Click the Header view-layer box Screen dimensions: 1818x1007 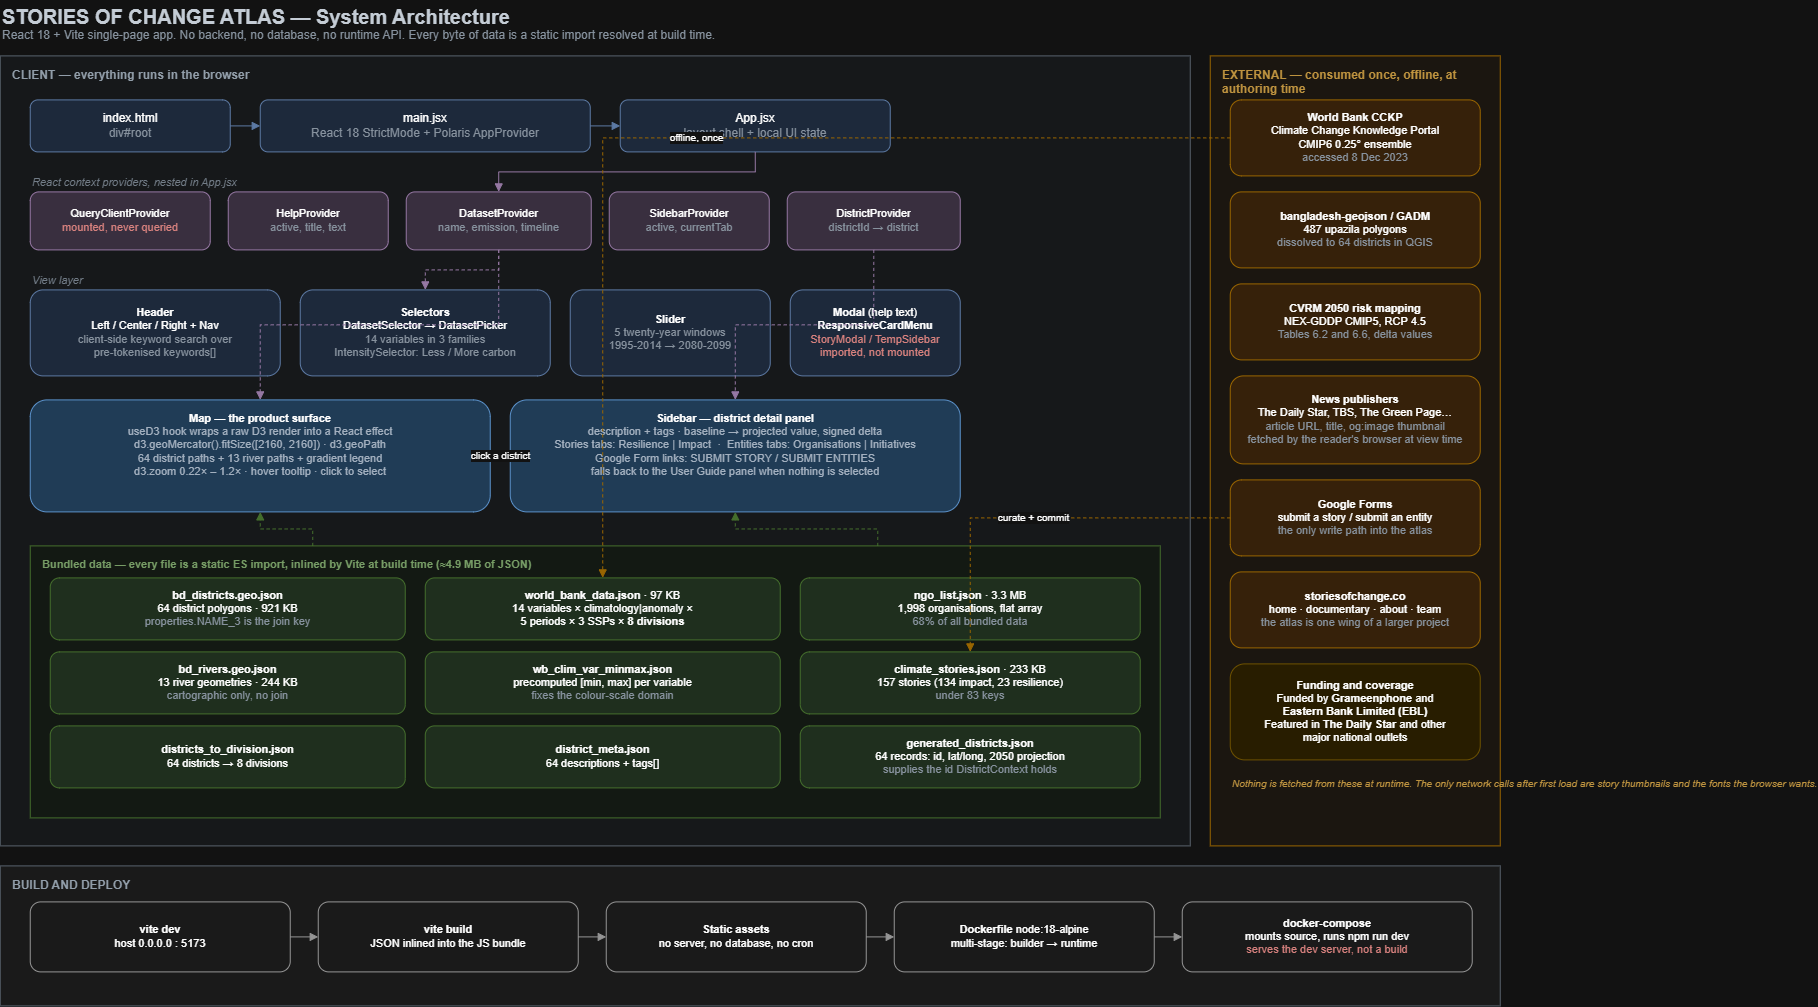click(x=155, y=333)
